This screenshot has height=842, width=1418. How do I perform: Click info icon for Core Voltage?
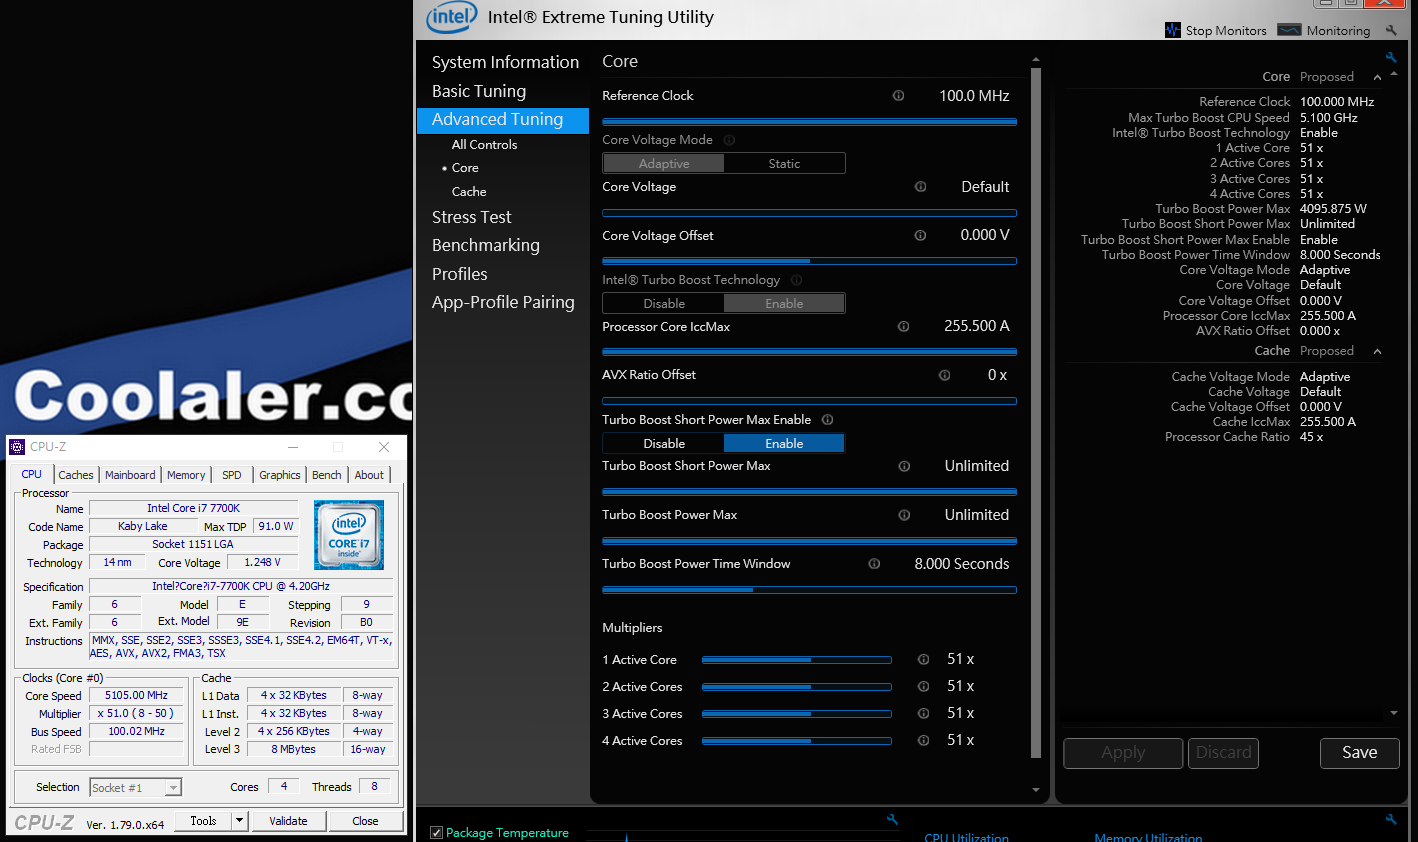tap(920, 187)
